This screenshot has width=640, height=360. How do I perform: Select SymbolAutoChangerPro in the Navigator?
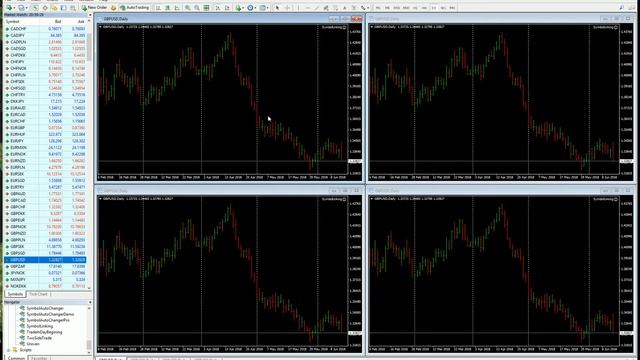(x=48, y=320)
